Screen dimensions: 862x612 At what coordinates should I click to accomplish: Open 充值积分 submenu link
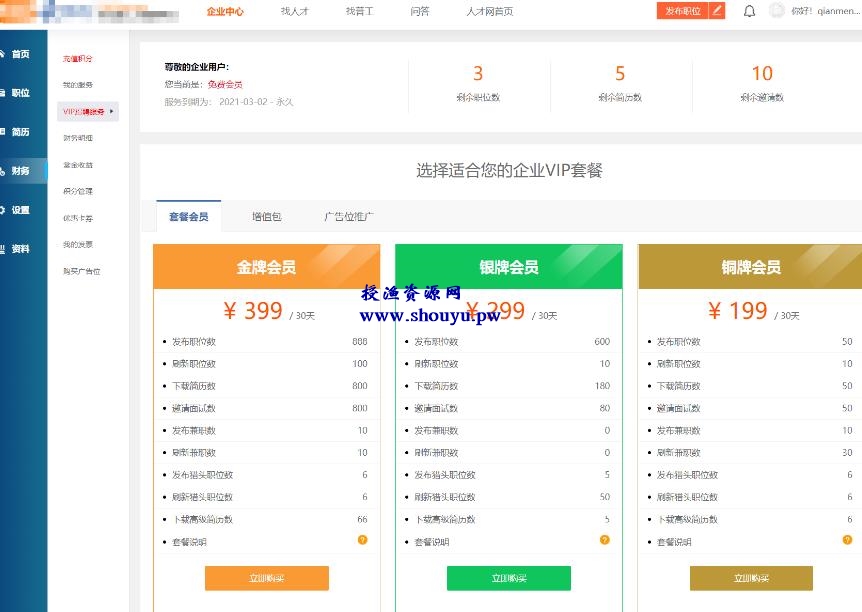pos(78,58)
